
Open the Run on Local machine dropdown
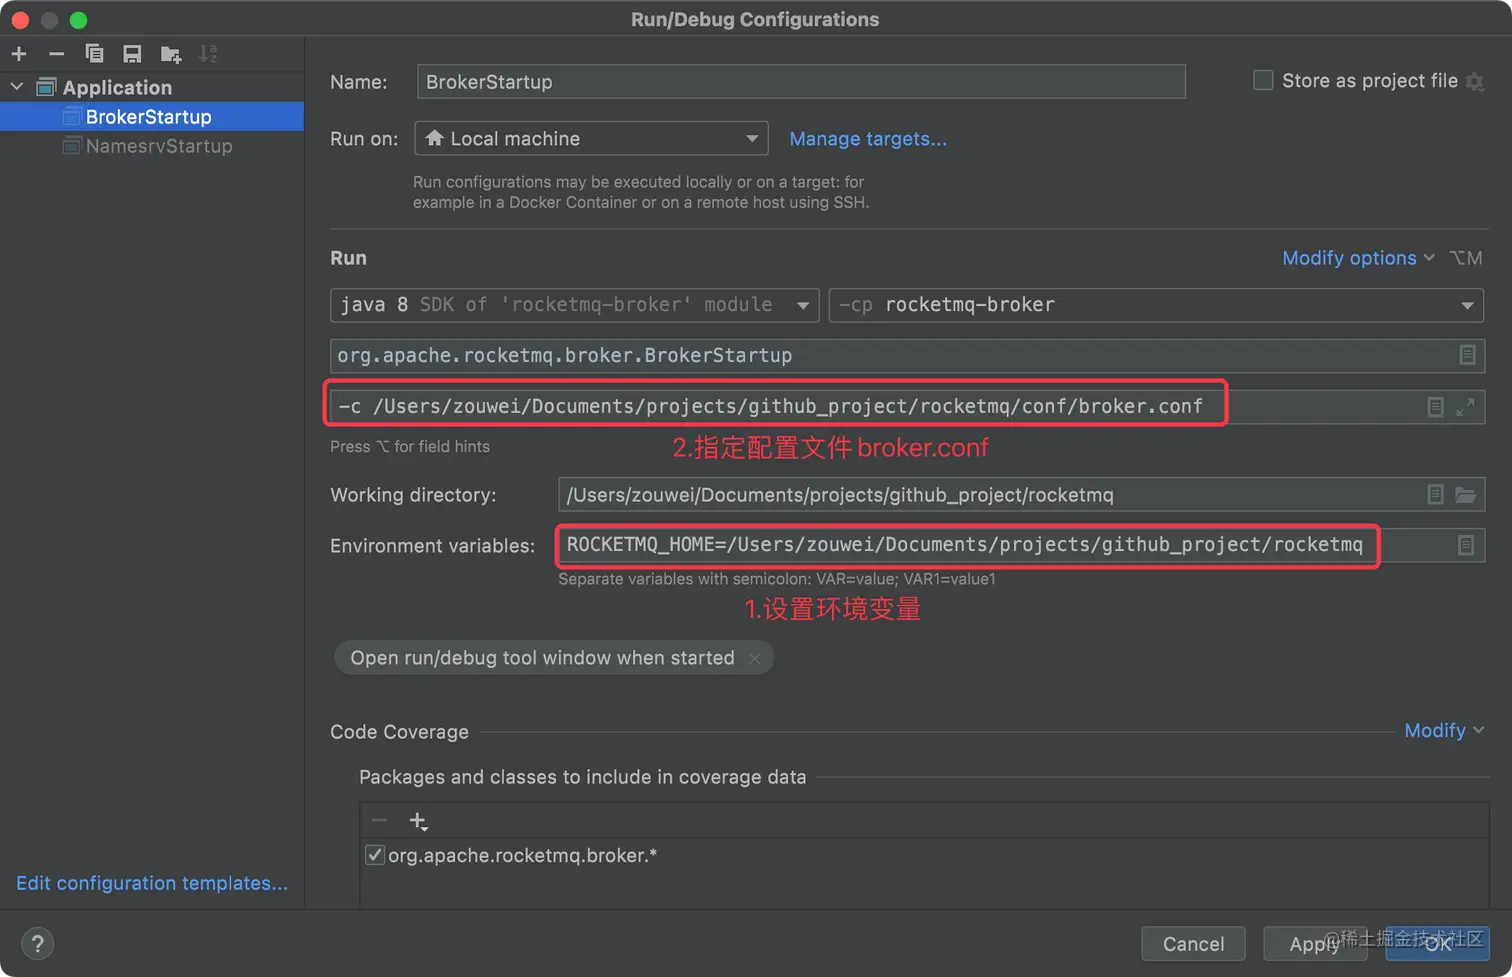tap(591, 139)
